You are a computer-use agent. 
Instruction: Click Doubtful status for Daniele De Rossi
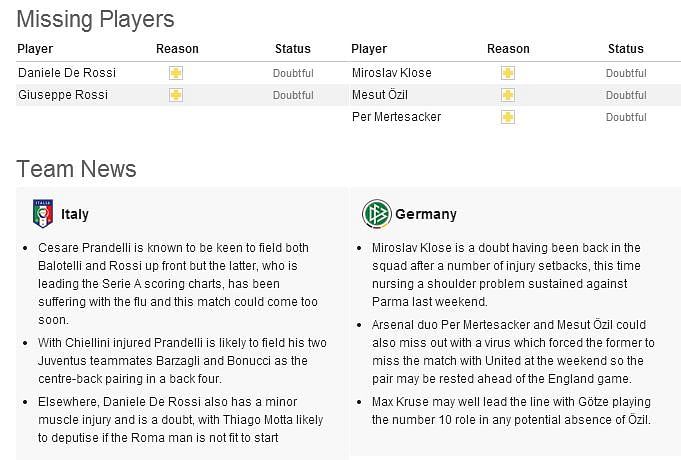point(293,73)
